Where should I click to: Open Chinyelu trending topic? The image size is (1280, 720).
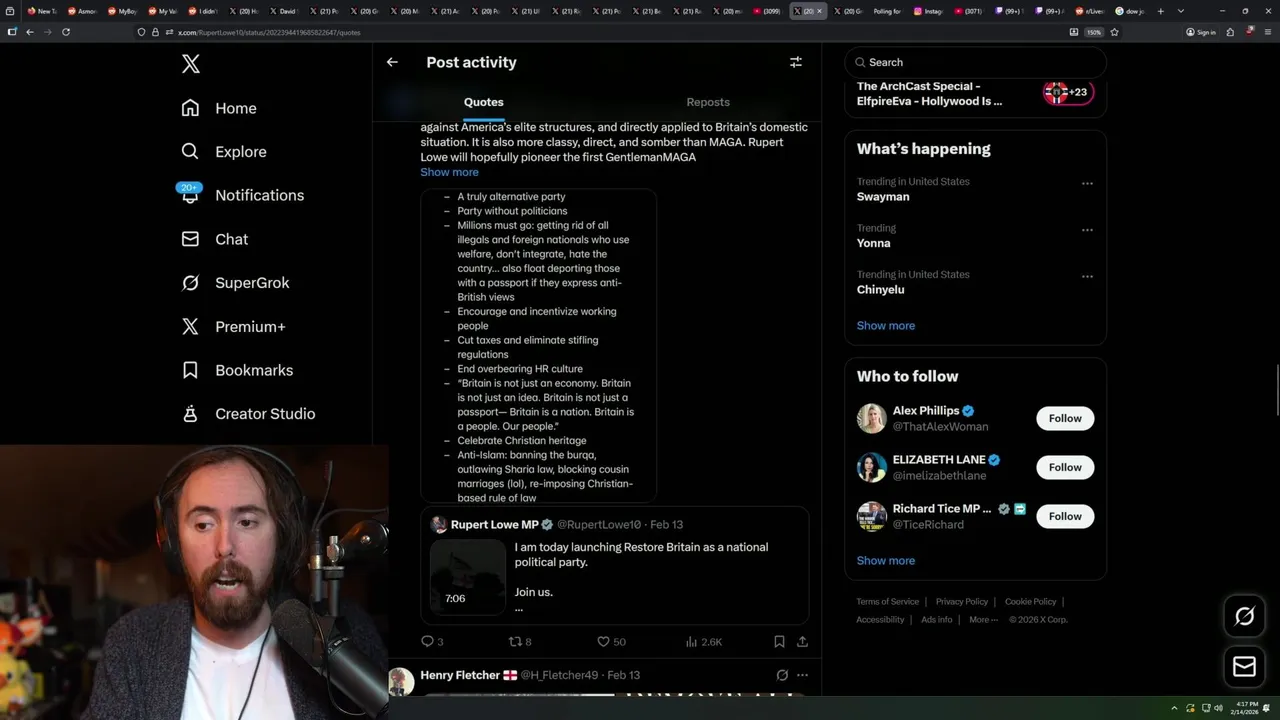[x=881, y=290]
